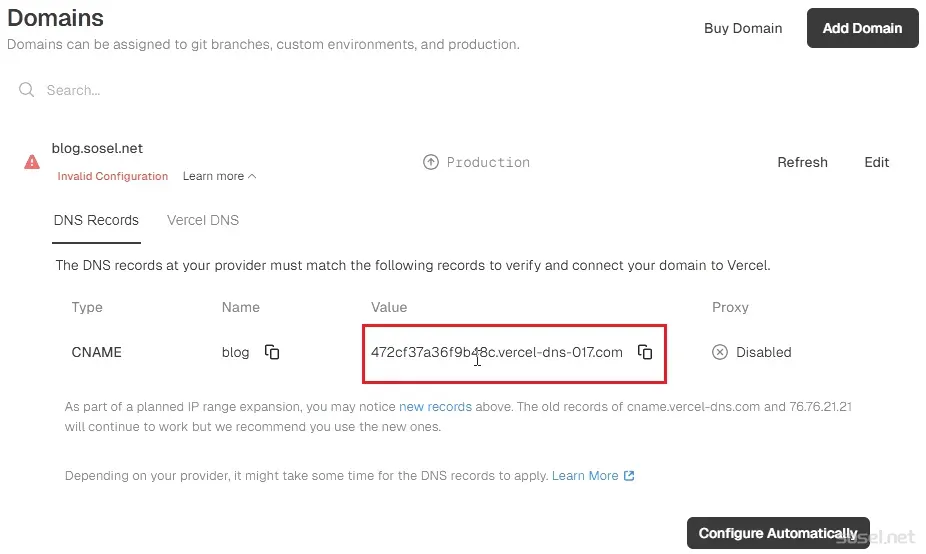This screenshot has width=926, height=554.
Task: Open the 'new records' link
Action: 435,407
